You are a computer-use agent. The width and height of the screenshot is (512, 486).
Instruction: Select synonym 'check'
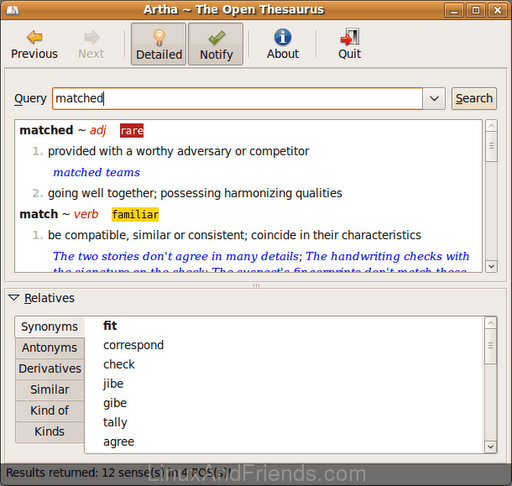point(119,364)
